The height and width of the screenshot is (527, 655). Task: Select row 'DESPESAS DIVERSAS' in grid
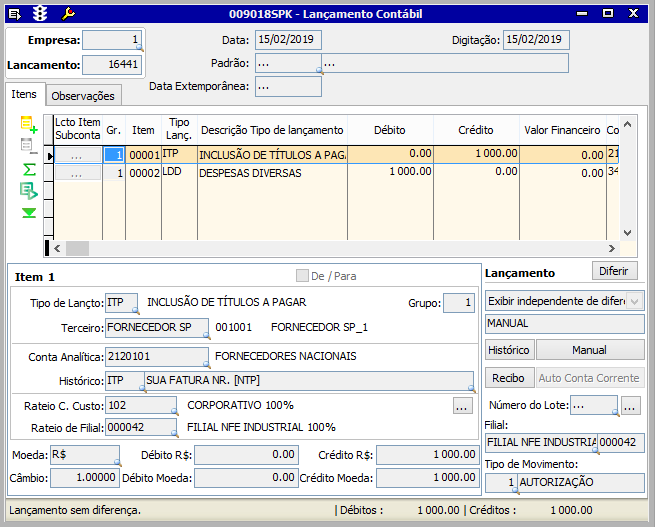[x=336, y=173]
